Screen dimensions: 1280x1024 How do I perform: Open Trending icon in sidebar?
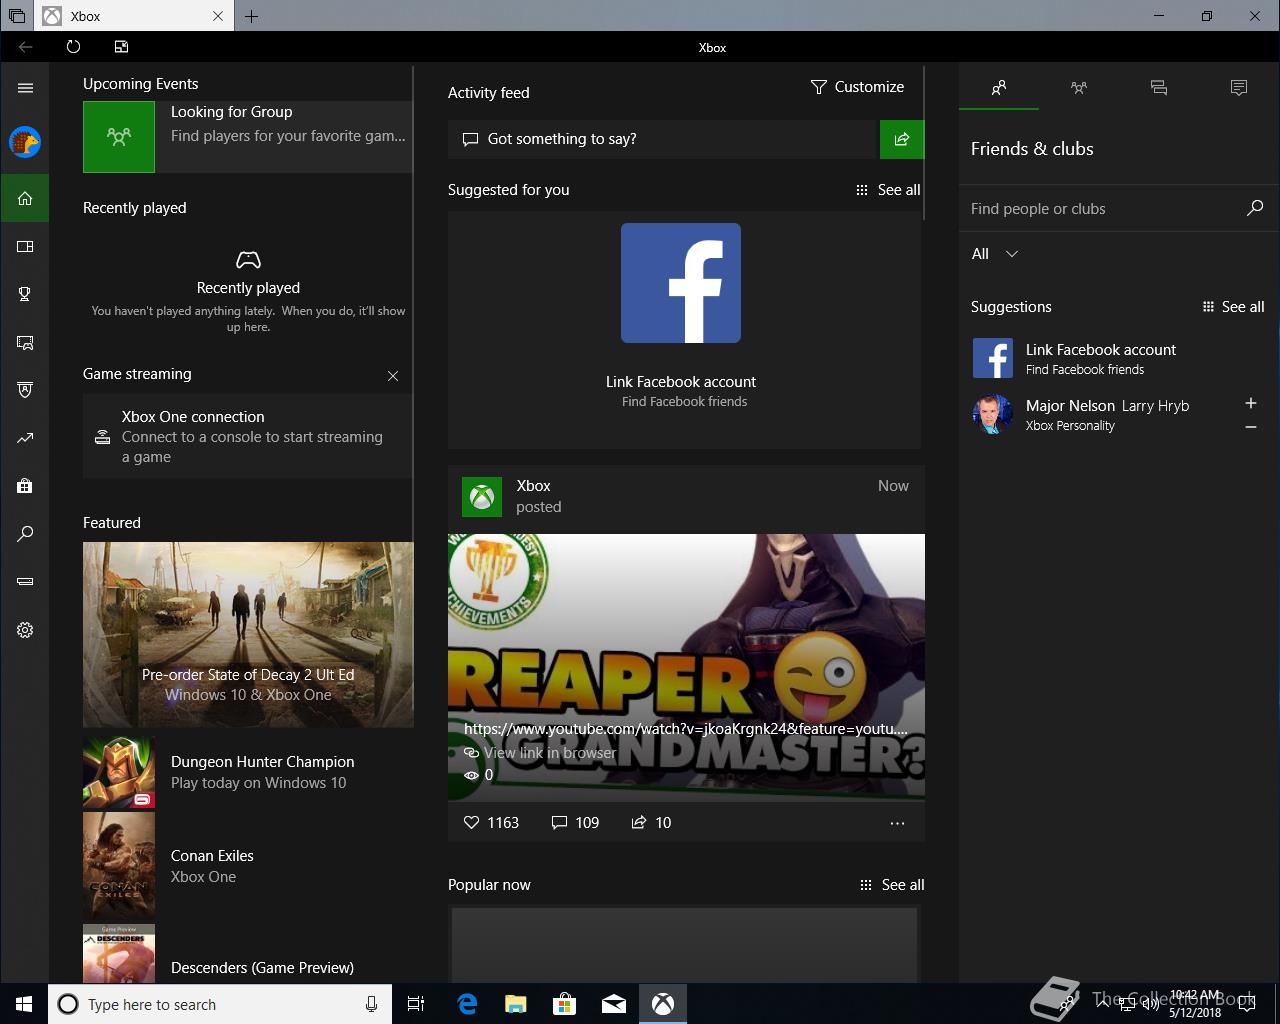coord(25,438)
